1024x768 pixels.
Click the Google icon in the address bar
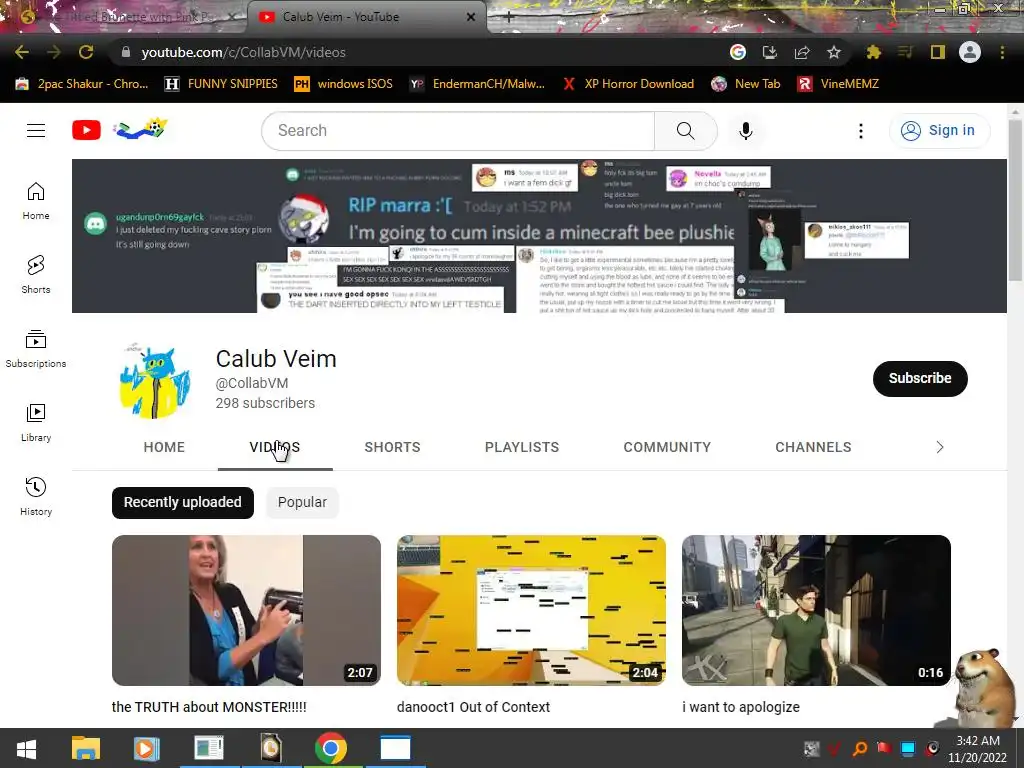738,52
